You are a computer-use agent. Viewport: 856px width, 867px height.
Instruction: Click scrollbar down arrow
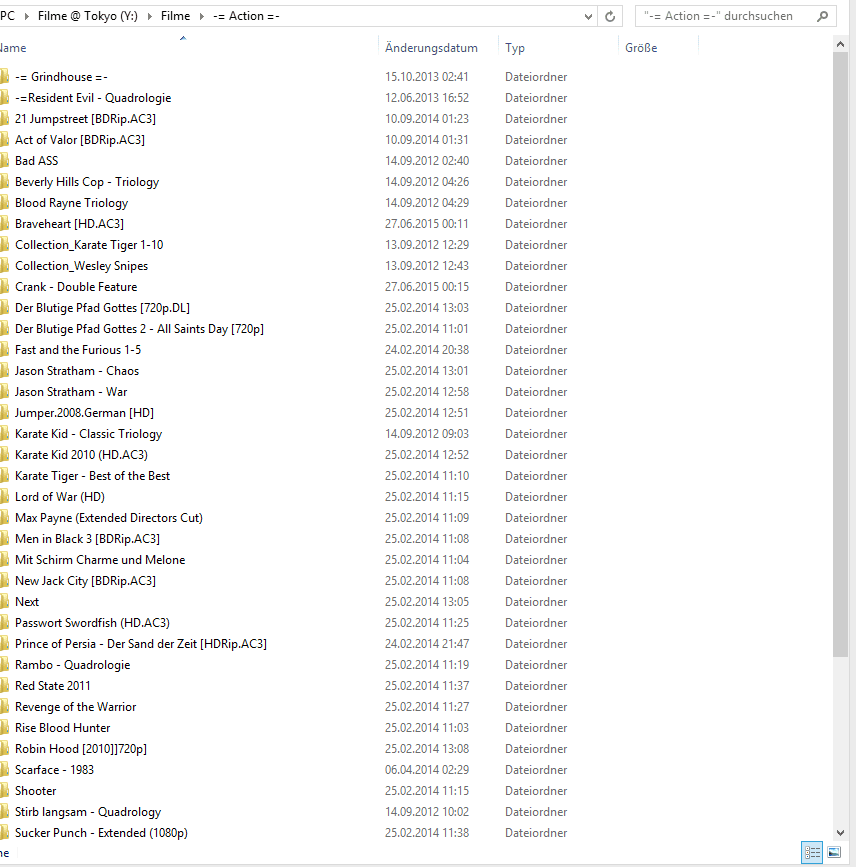point(841,833)
